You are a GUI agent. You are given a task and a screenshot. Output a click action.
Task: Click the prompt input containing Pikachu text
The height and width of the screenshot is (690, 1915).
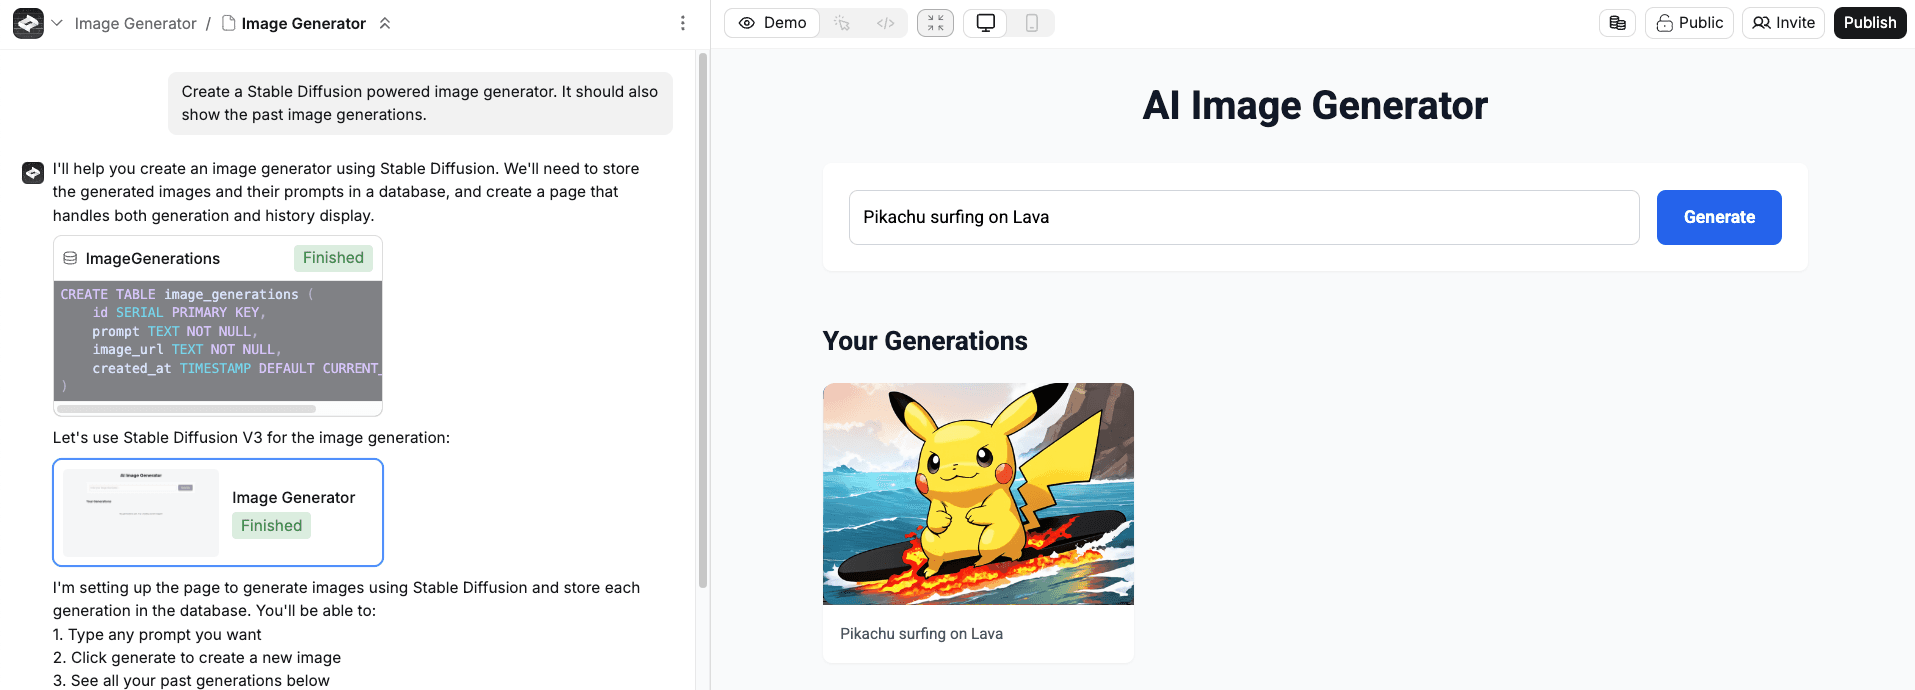pos(1243,217)
